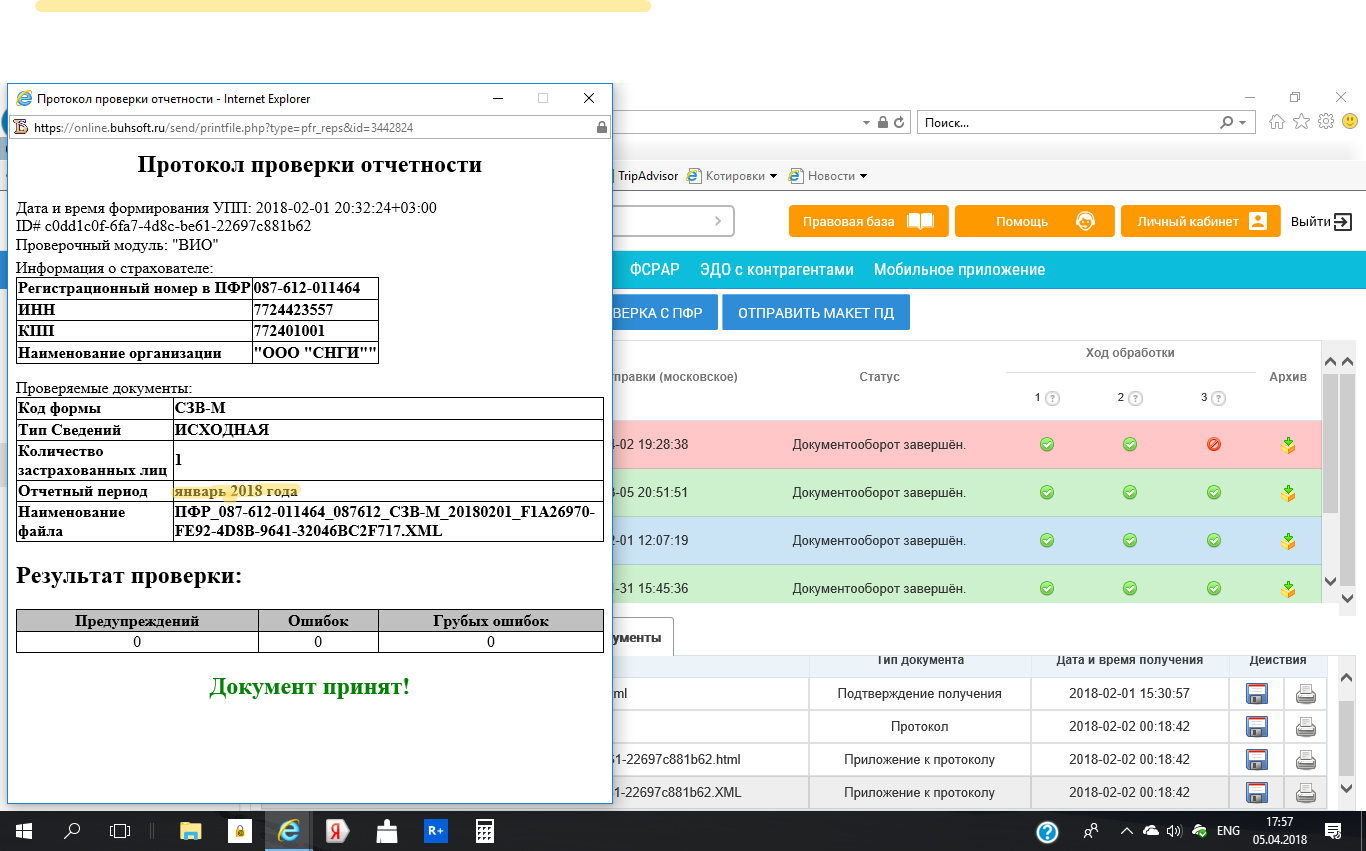Click the refresh icon in address bar
The height and width of the screenshot is (851, 1366).
tap(899, 123)
